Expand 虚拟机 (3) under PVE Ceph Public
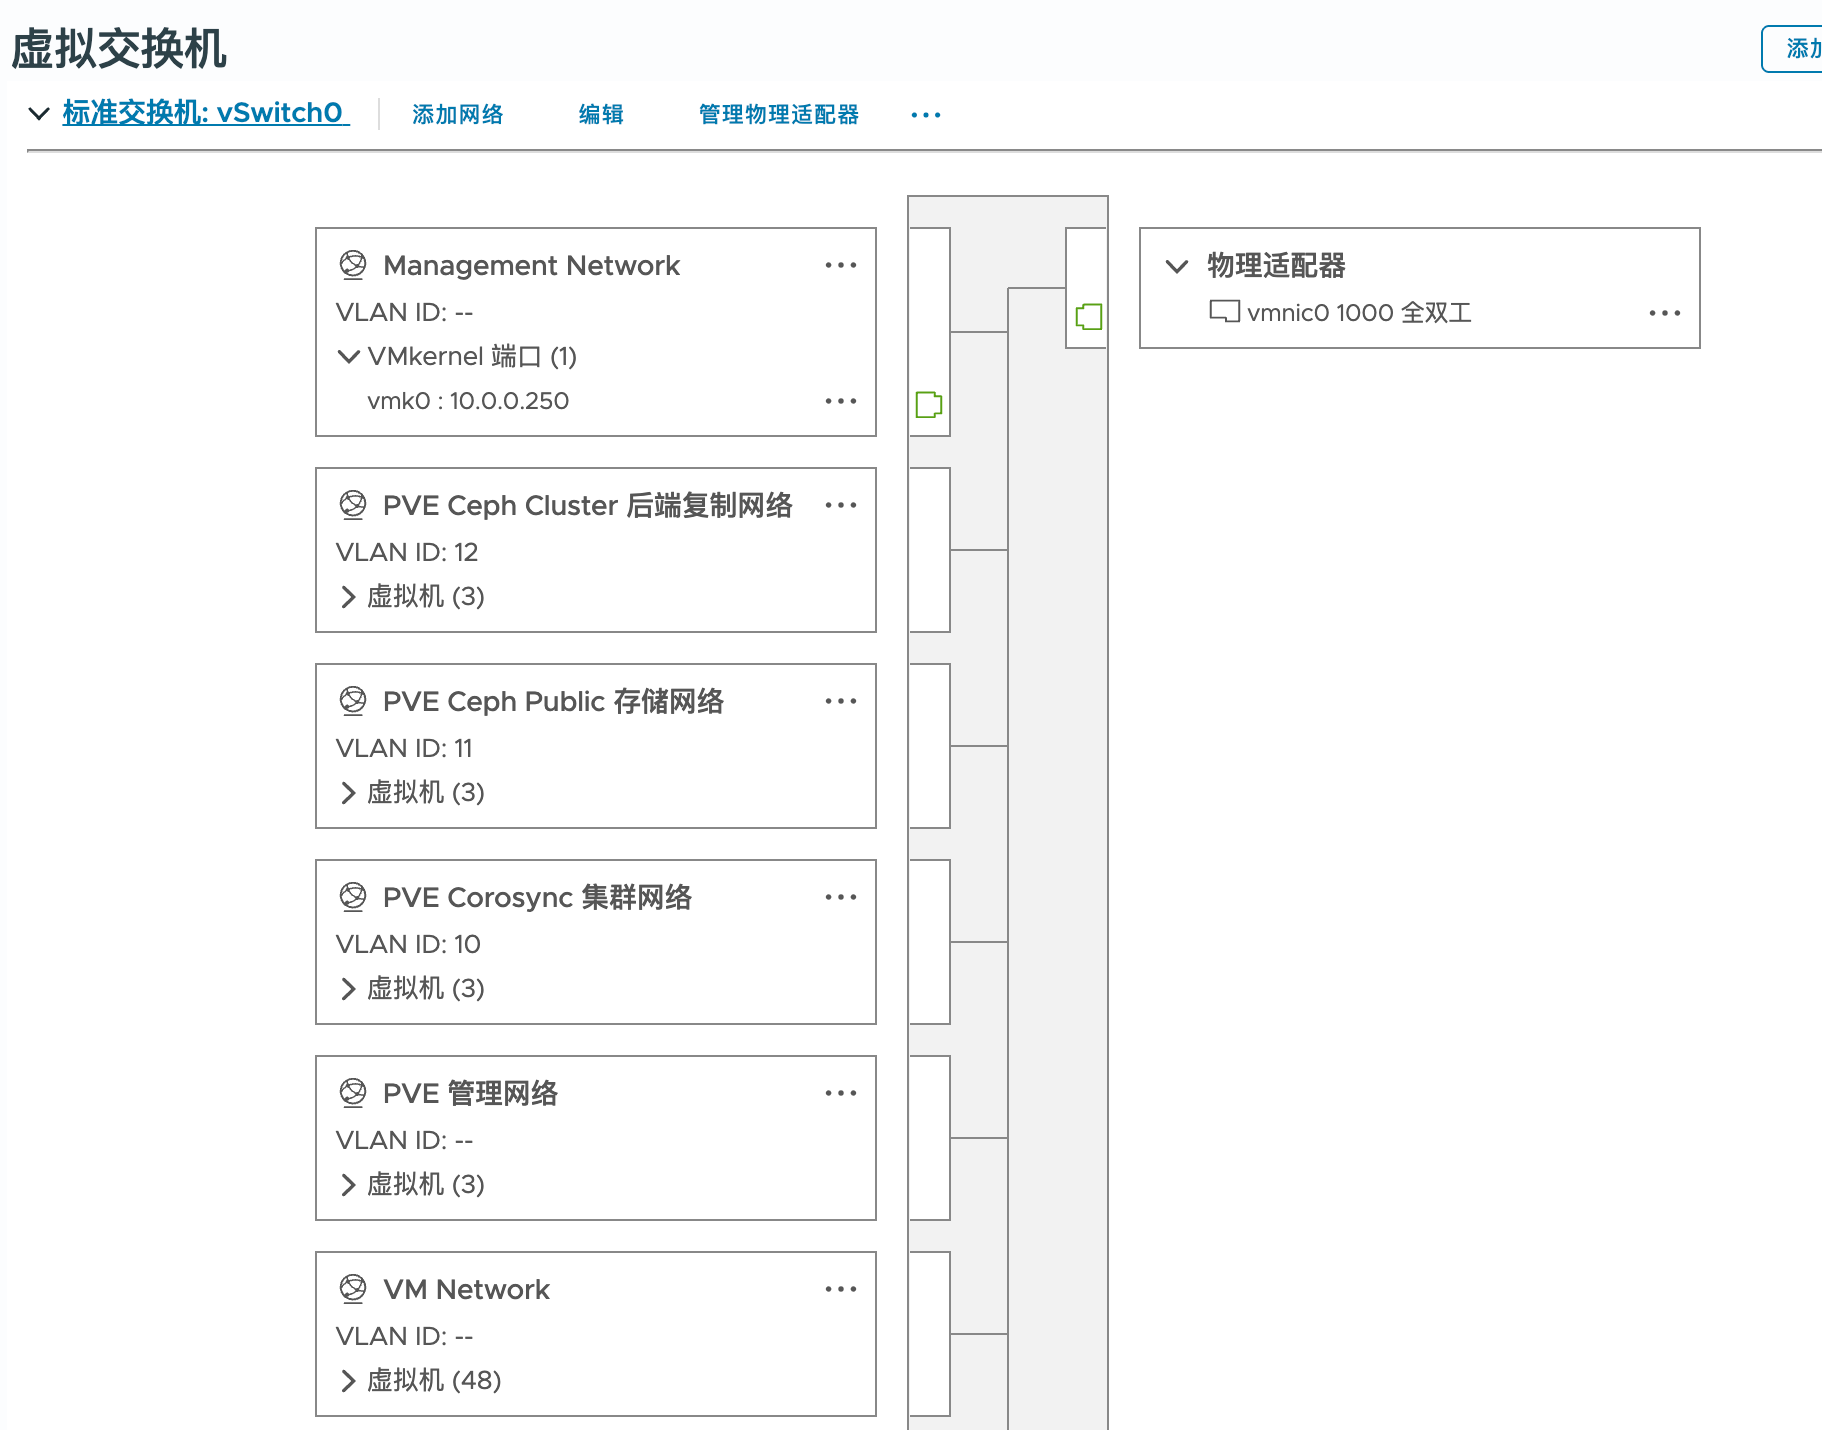The width and height of the screenshot is (1822, 1430). (348, 793)
